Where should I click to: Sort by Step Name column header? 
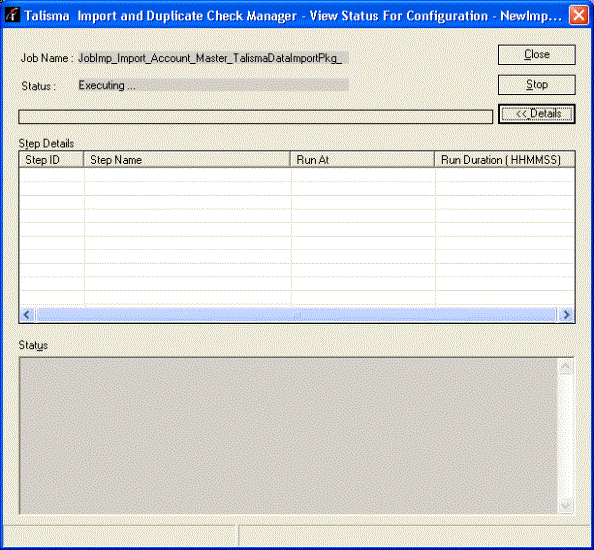[187, 160]
